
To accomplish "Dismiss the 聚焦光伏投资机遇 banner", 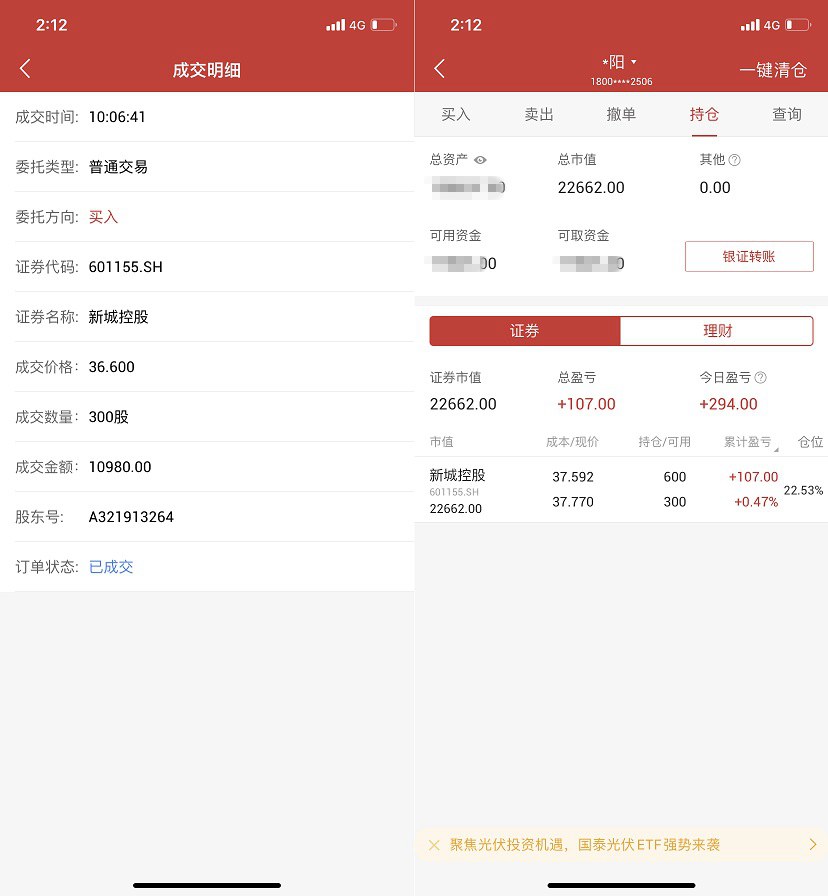I will tap(434, 845).
